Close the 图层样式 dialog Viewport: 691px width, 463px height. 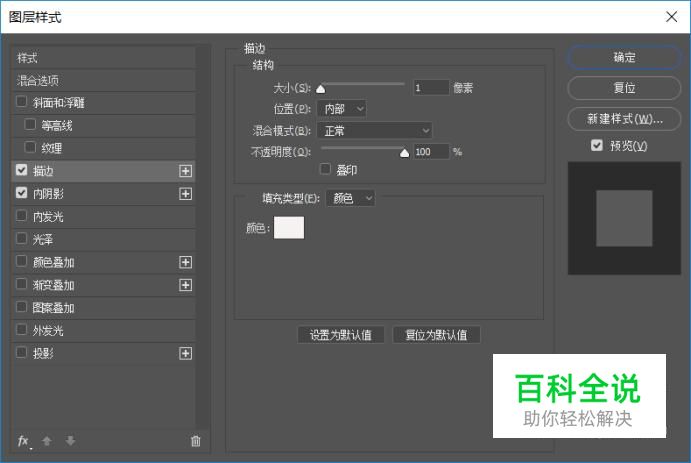(672, 17)
